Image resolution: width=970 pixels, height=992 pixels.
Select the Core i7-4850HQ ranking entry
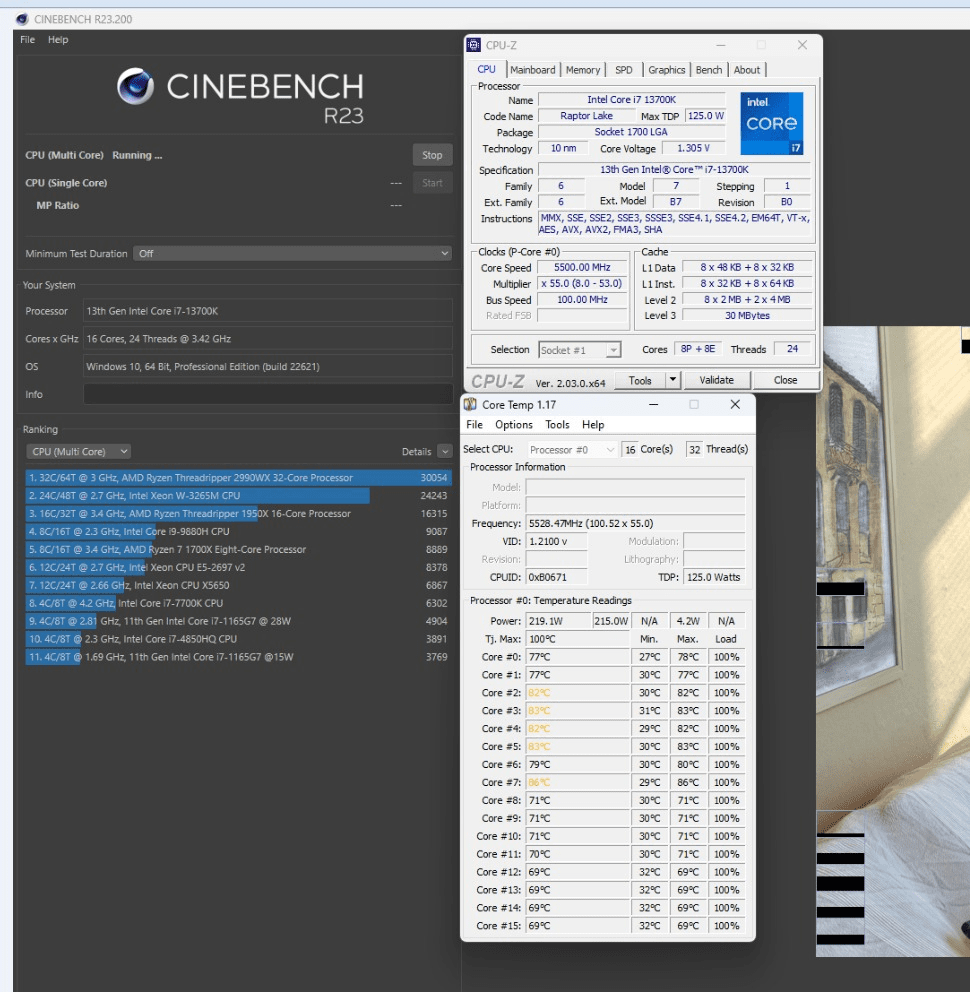[239, 639]
